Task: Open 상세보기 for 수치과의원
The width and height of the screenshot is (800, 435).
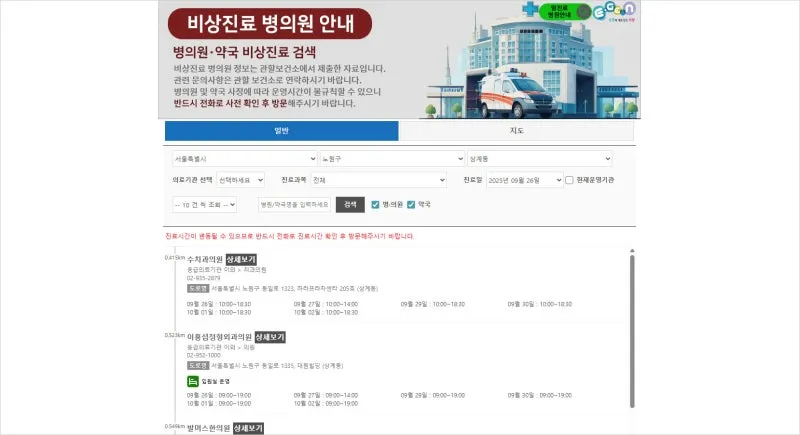Action: pos(241,260)
